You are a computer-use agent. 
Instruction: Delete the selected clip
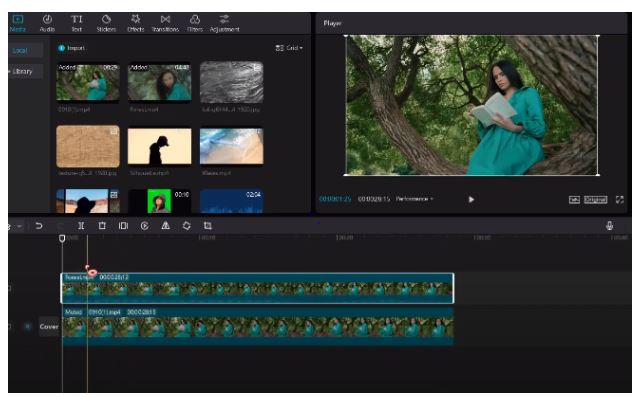click(x=102, y=226)
